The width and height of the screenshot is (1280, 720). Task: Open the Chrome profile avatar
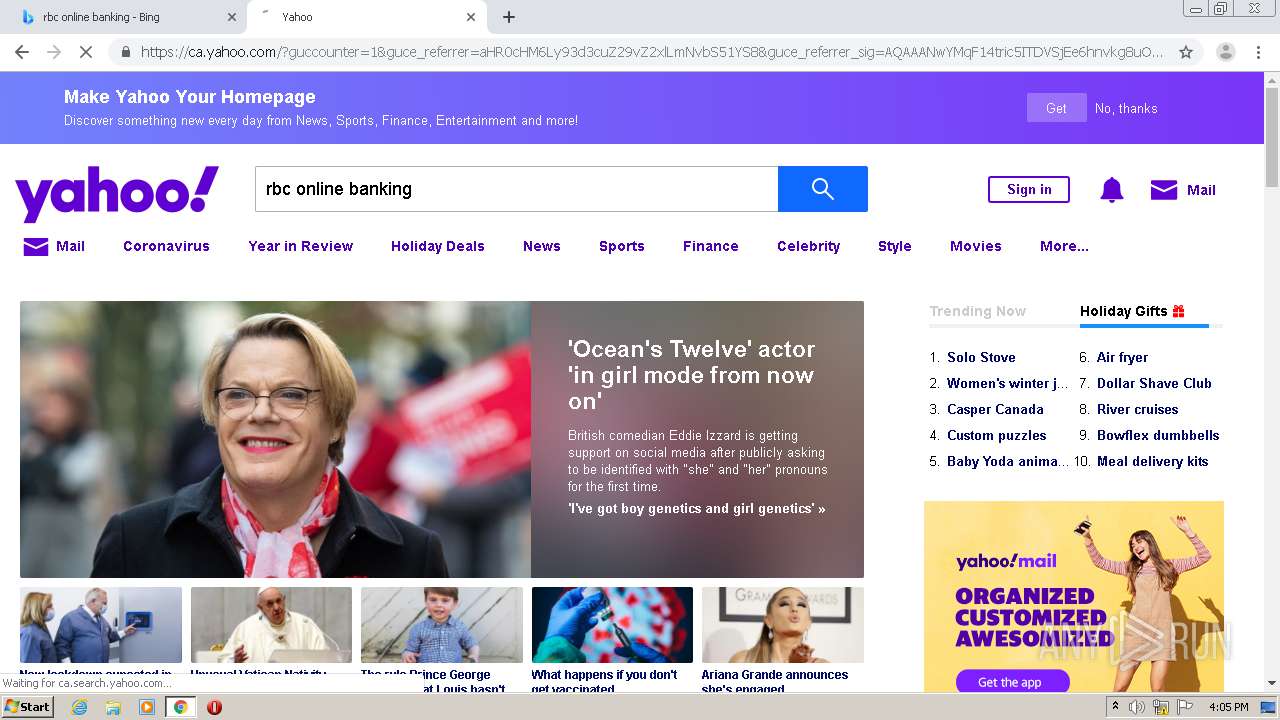(x=1226, y=52)
